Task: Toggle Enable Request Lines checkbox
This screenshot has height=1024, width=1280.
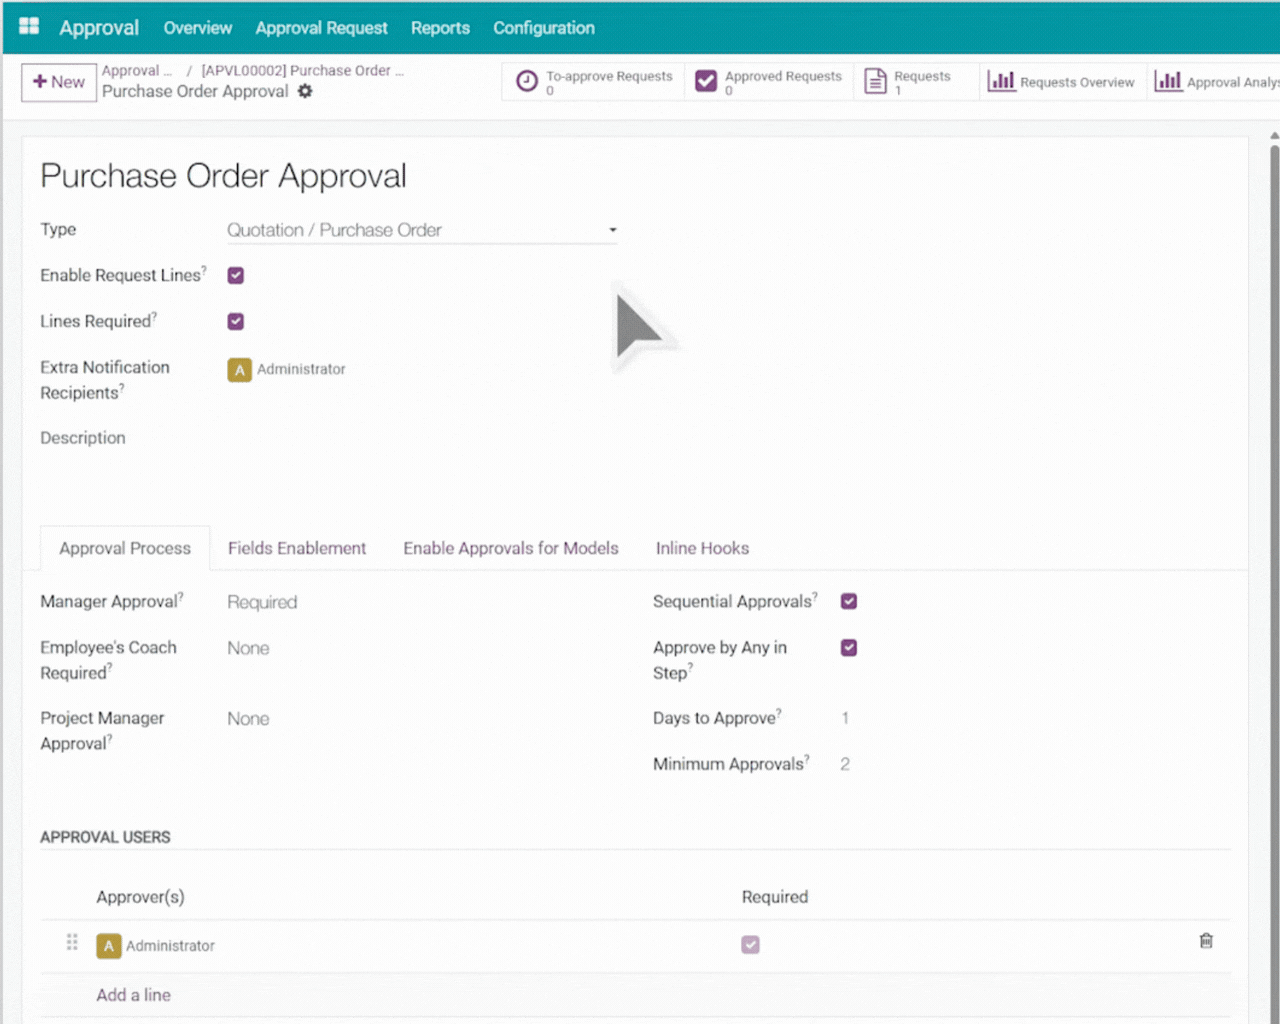Action: click(x=236, y=275)
